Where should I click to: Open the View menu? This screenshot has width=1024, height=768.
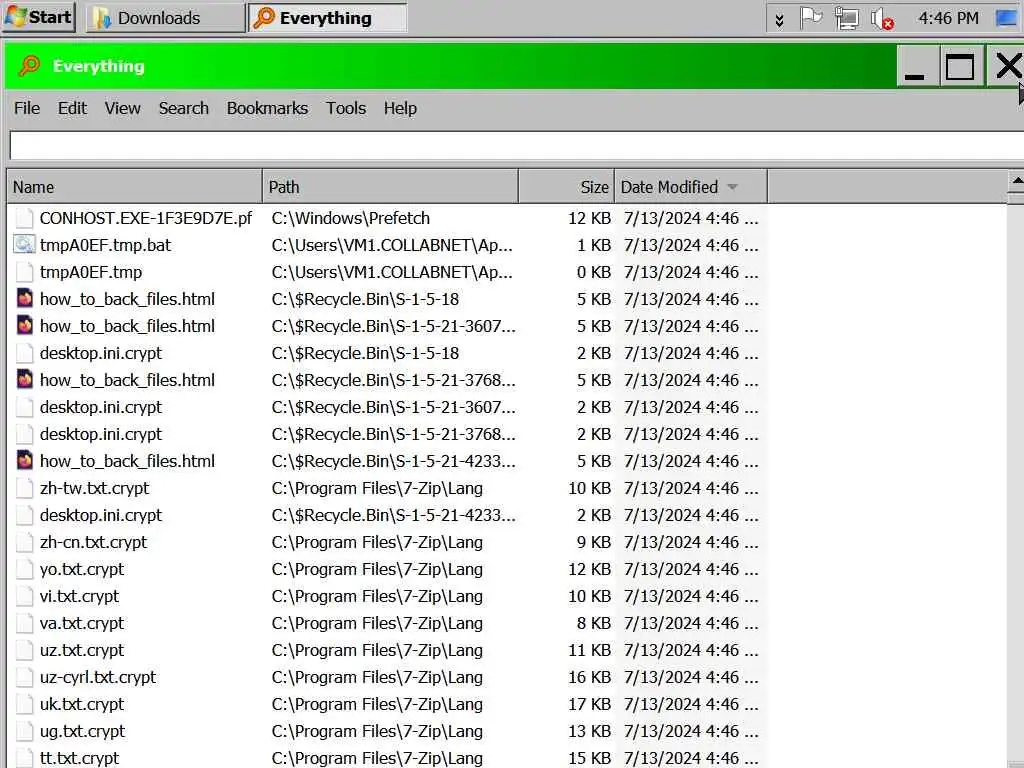[122, 108]
